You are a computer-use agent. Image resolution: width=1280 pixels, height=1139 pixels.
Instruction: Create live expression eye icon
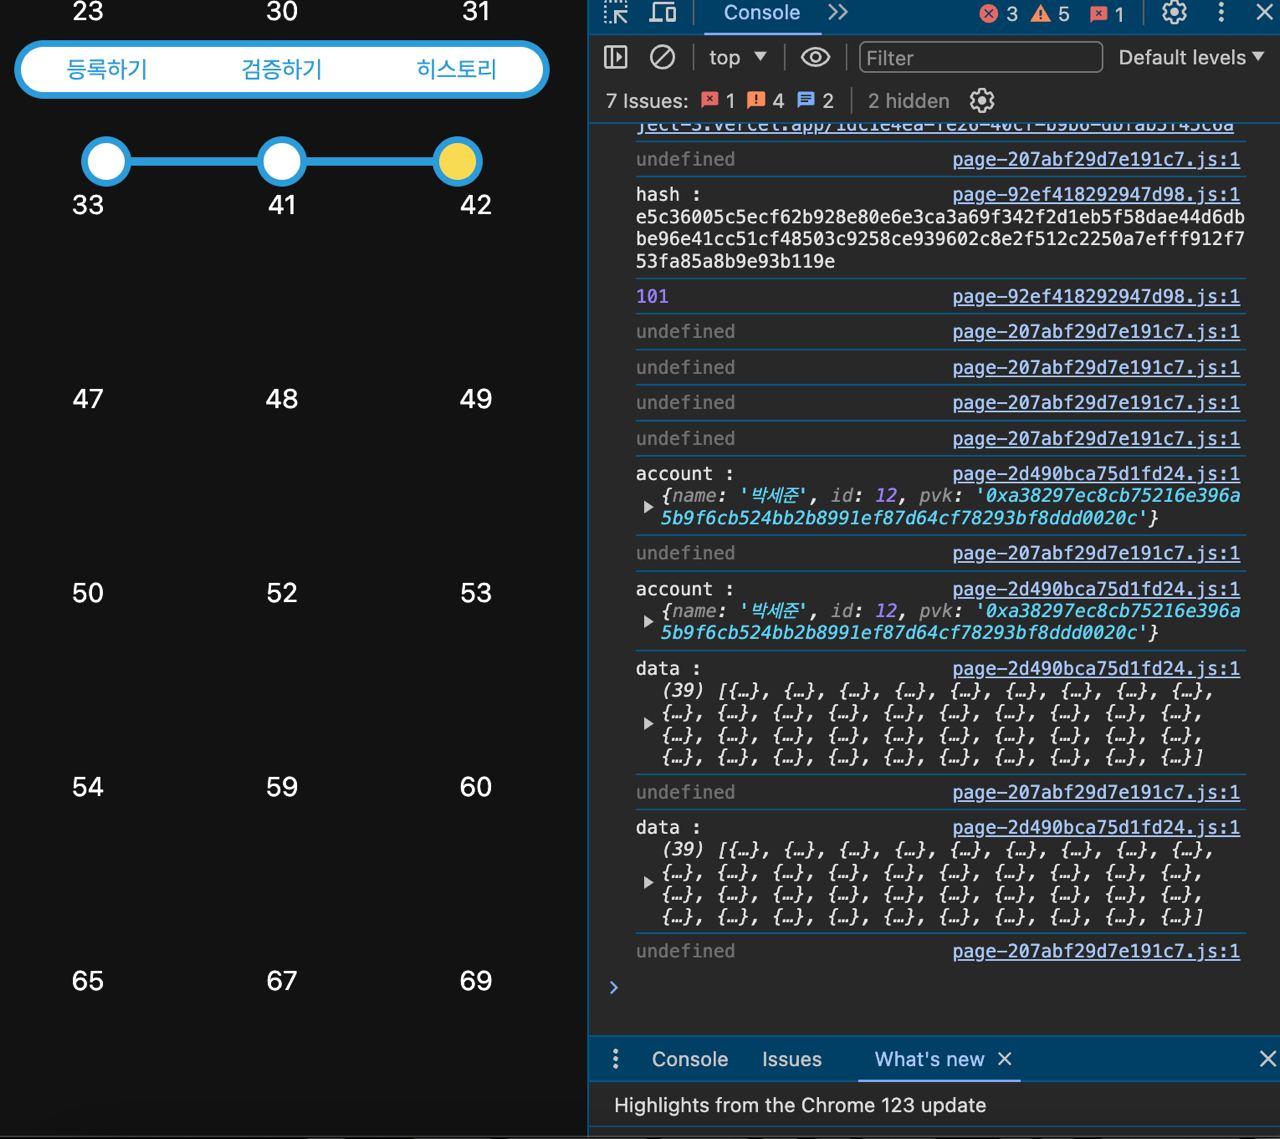(x=815, y=57)
